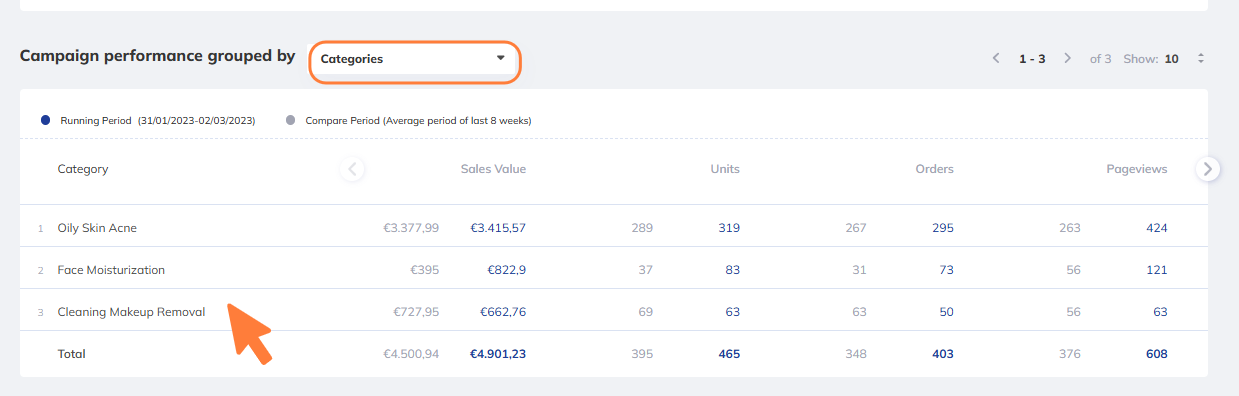This screenshot has width=1239, height=396.
Task: Sort by Sales Value column header
Action: coord(493,169)
